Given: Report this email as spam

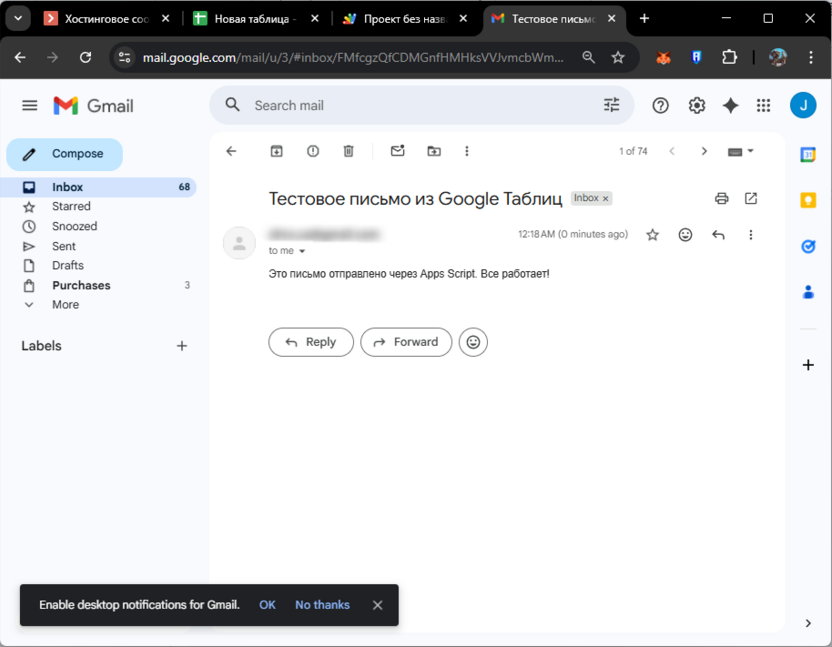Looking at the screenshot, I should 312,151.
